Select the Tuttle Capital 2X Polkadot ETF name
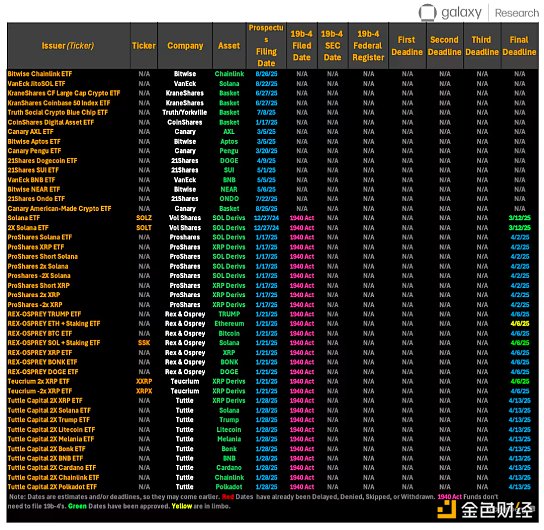Image resolution: width=544 pixels, height=530 pixels. 52,487
